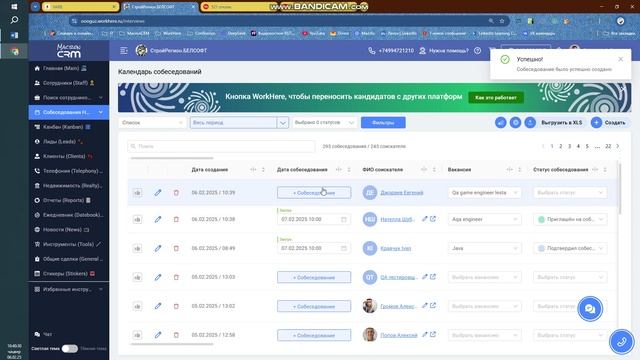Expand Избранные инструменты sidebar section
This screenshot has width=640, height=360.
(x=69, y=289)
